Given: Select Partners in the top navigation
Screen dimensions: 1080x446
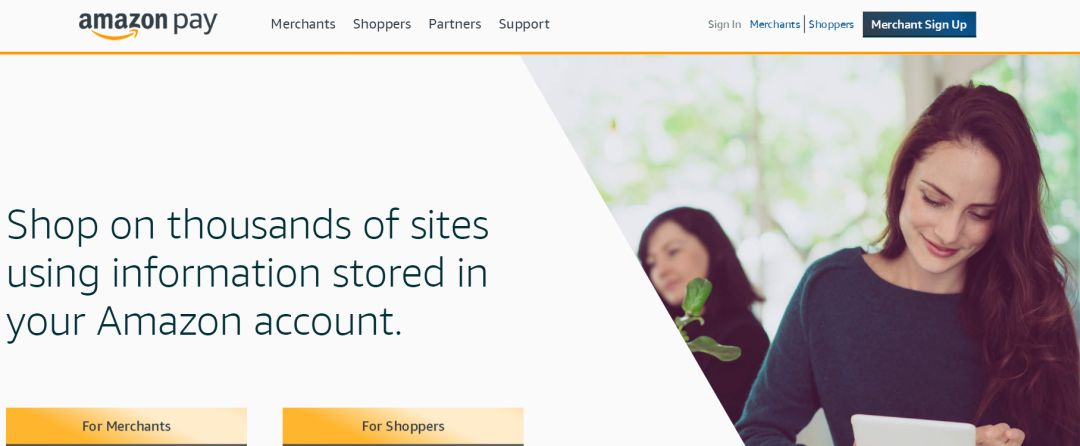Looking at the screenshot, I should tap(455, 24).
